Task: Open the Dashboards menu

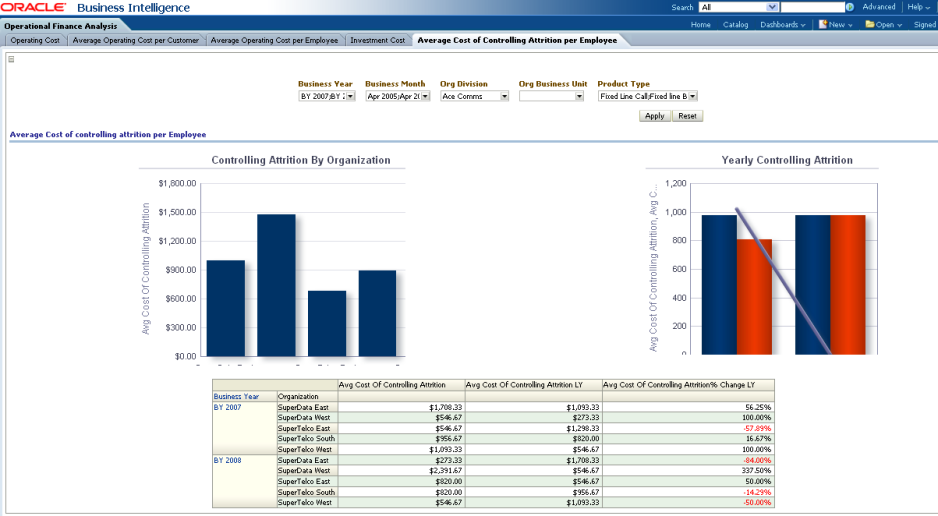Action: pos(782,25)
